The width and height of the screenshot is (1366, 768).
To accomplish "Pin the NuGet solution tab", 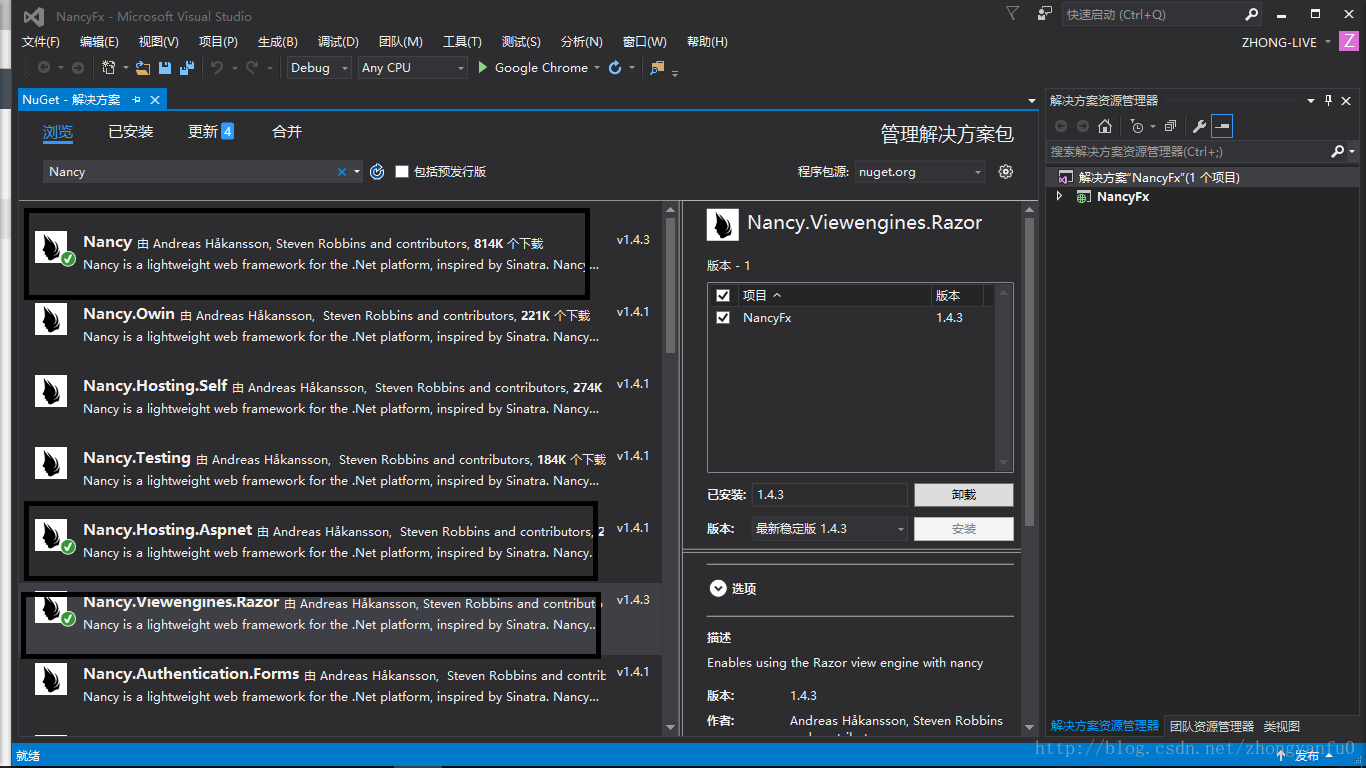I will coord(136,100).
